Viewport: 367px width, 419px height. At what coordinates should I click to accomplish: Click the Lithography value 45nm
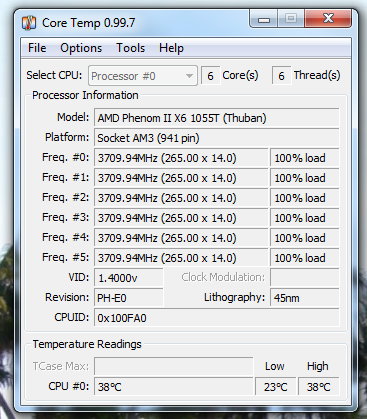tap(305, 298)
